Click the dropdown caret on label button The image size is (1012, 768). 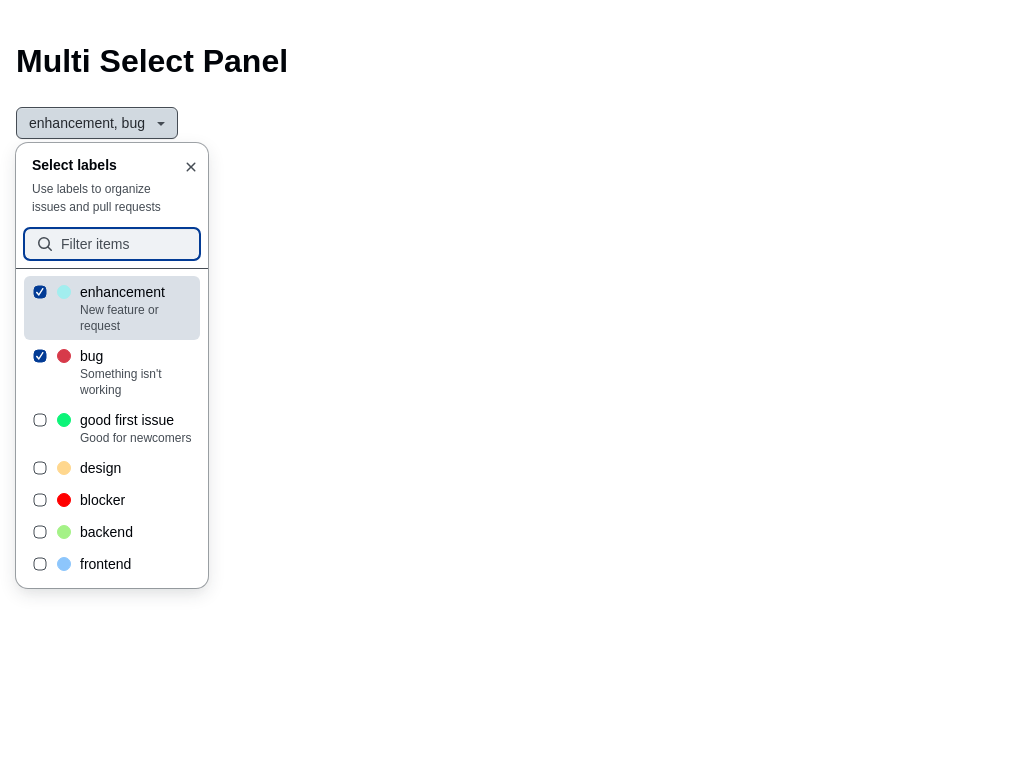click(161, 124)
